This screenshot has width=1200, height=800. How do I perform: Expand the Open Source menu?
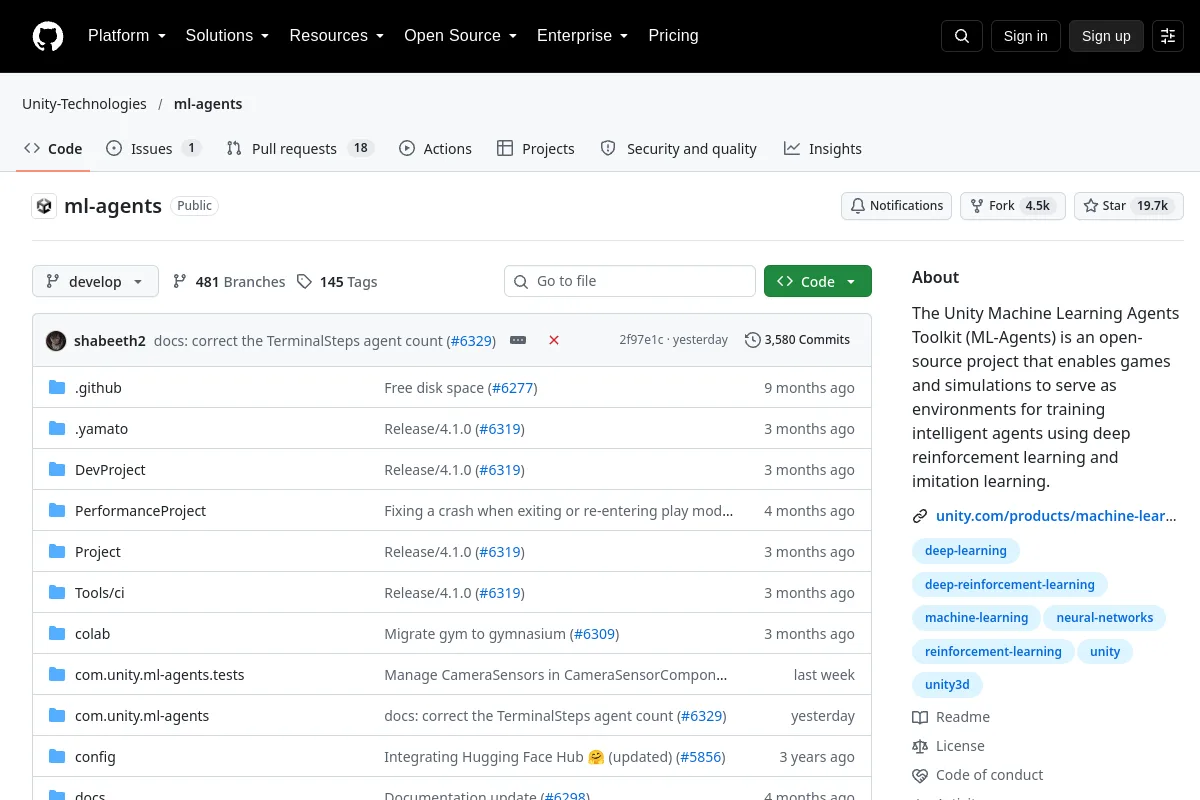coord(460,36)
